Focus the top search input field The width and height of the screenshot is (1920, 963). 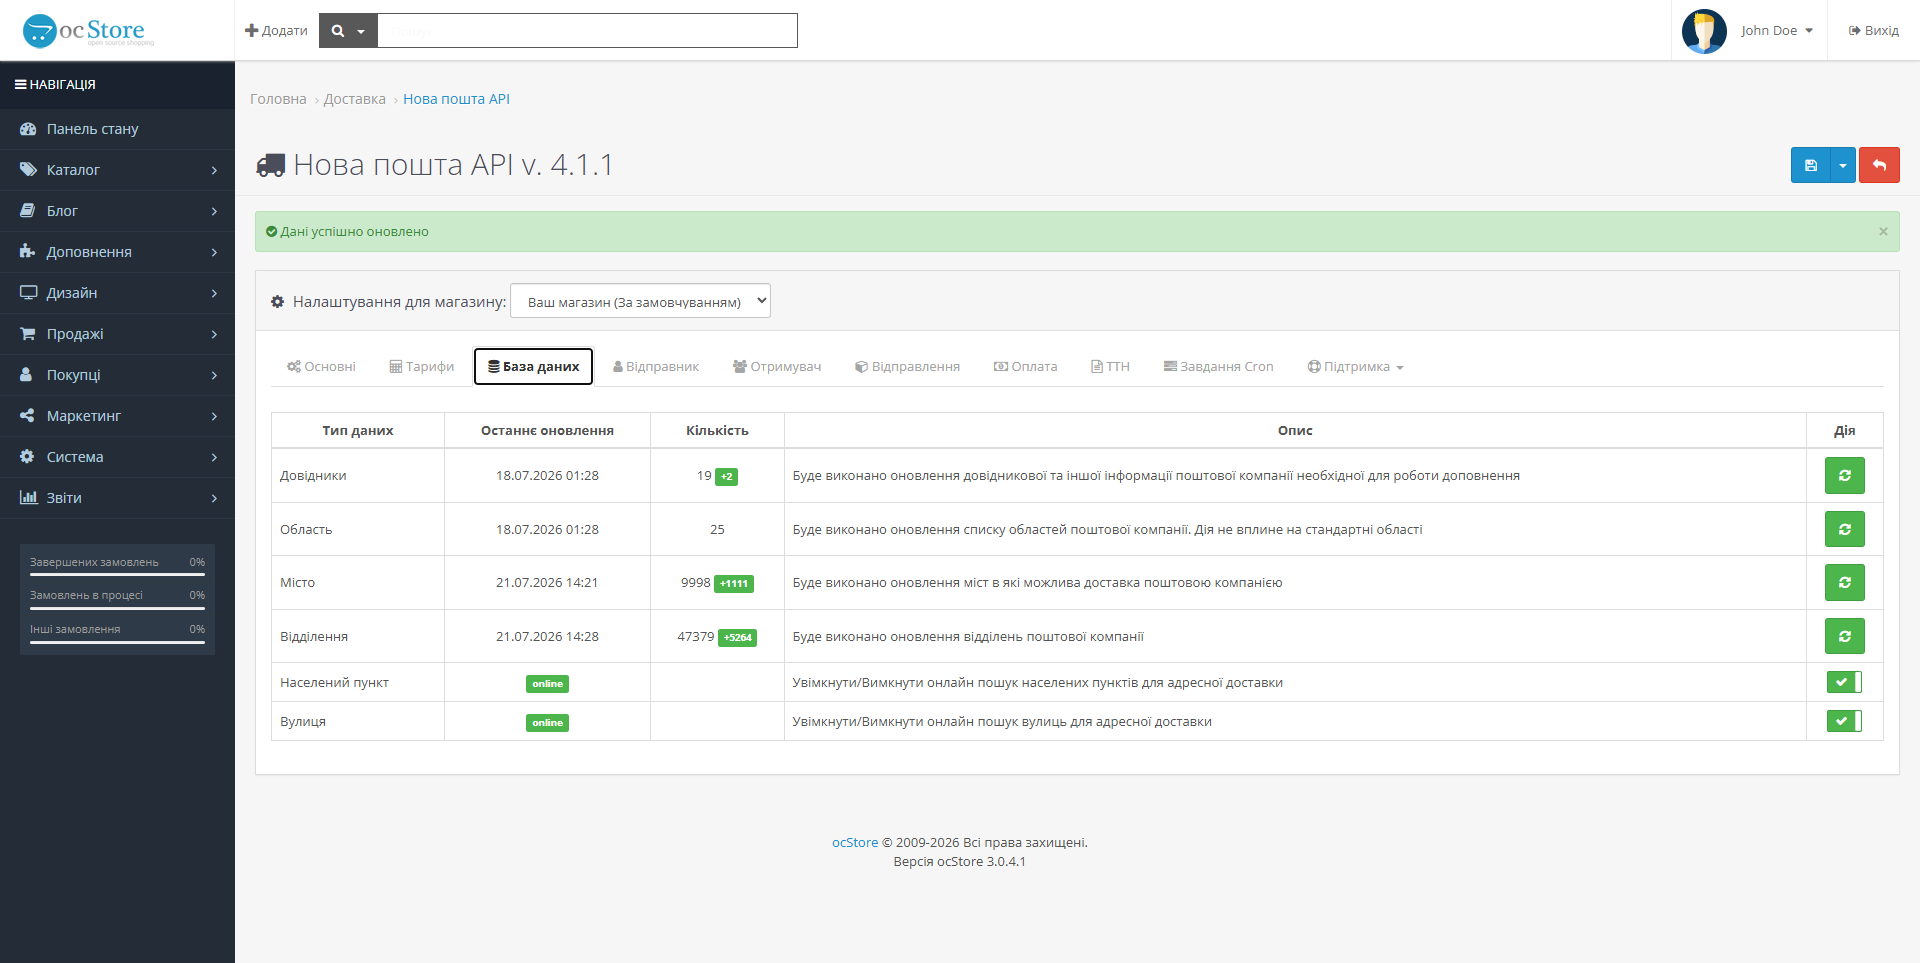pyautogui.click(x=587, y=31)
